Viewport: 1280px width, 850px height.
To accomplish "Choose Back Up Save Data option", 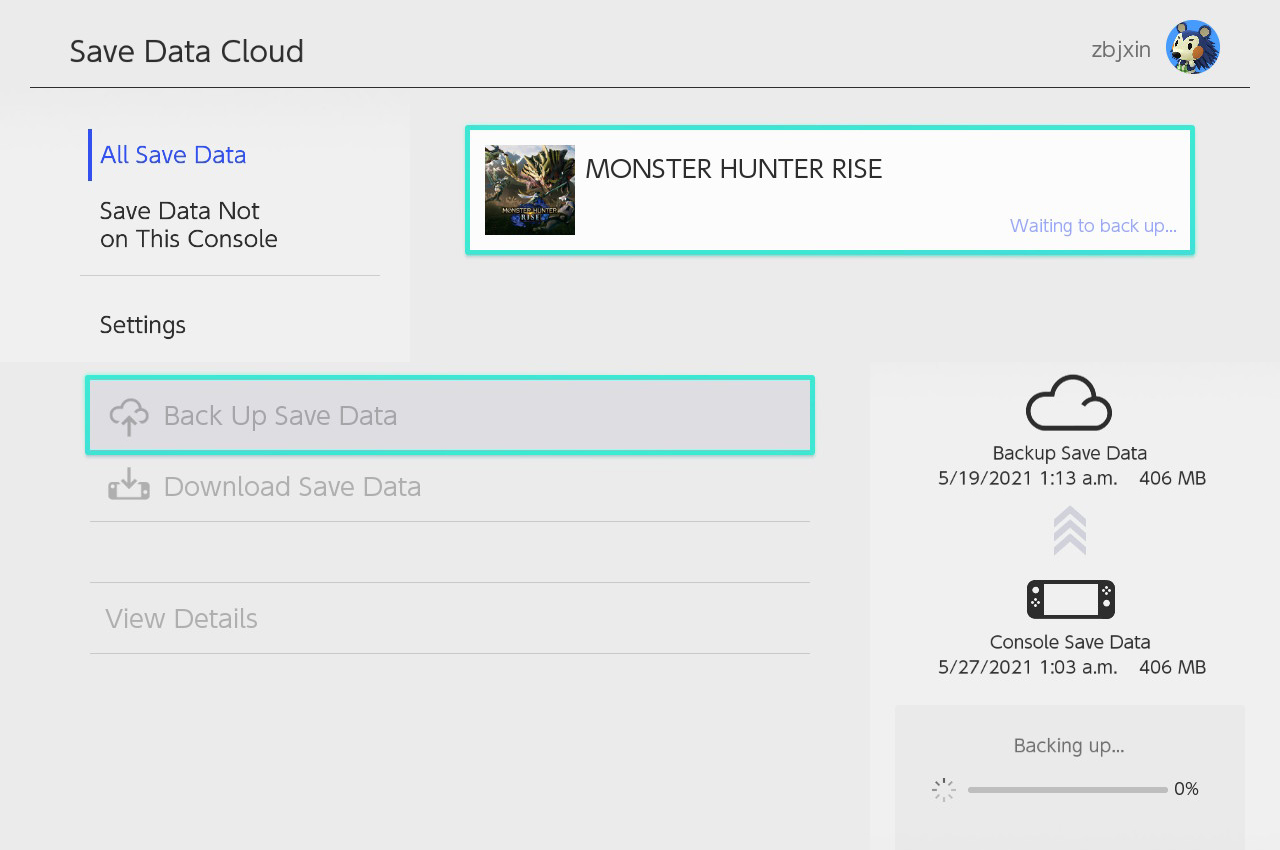I will pyautogui.click(x=450, y=415).
